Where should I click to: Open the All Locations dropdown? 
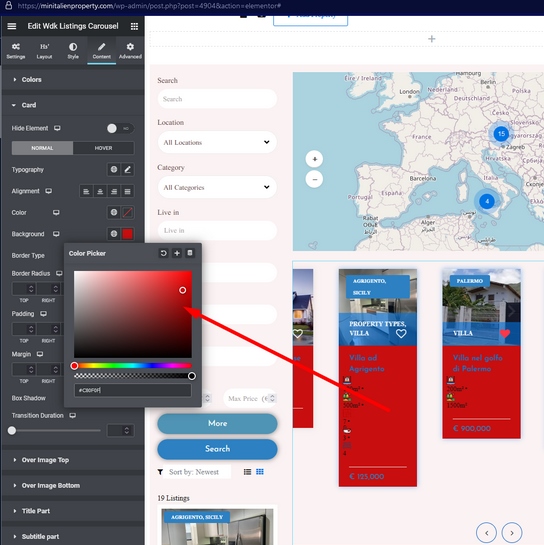click(x=217, y=142)
